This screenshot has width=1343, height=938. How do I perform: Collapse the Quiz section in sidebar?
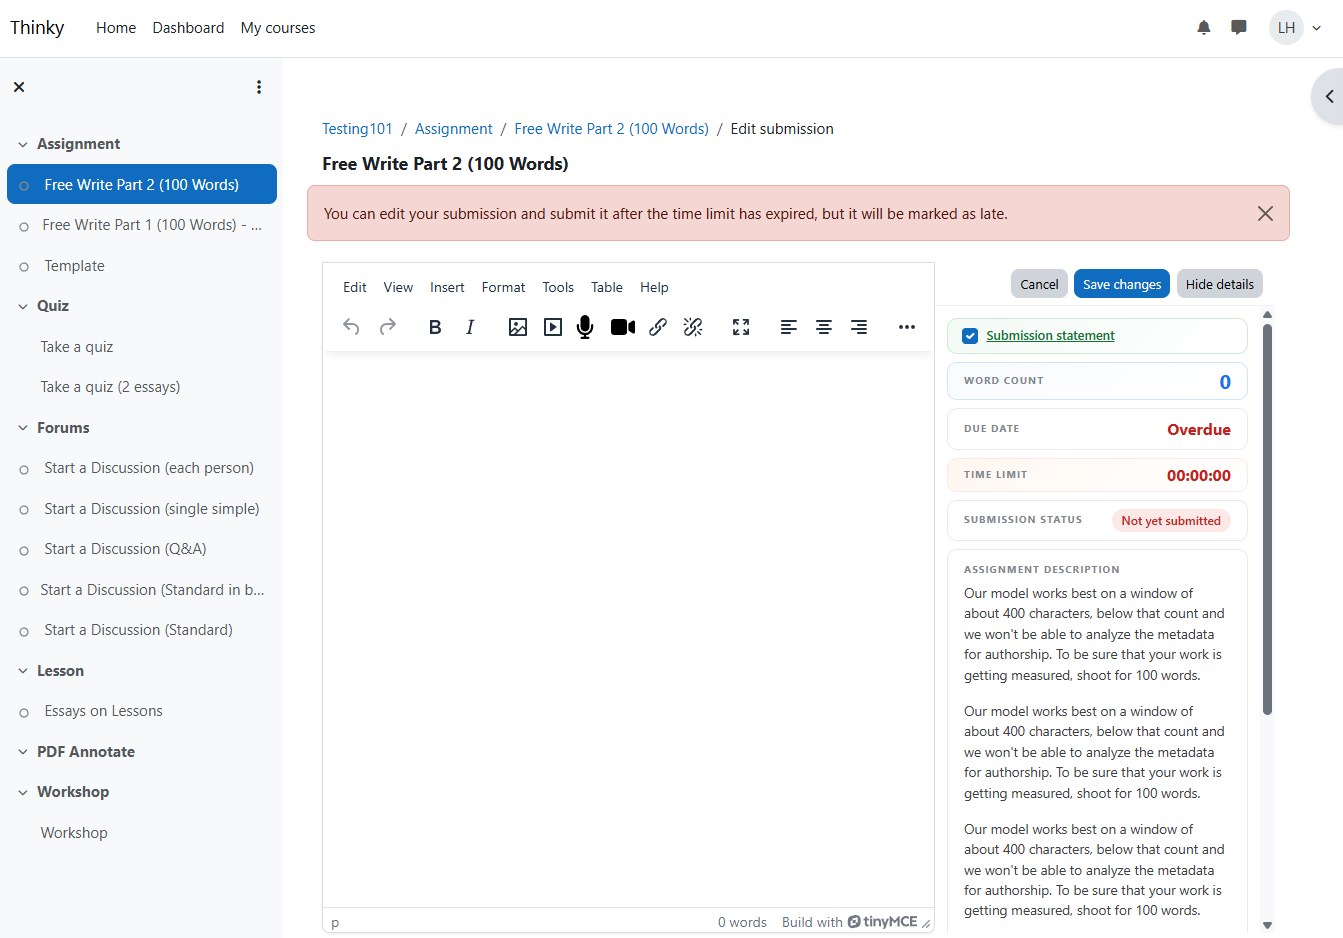(x=23, y=306)
